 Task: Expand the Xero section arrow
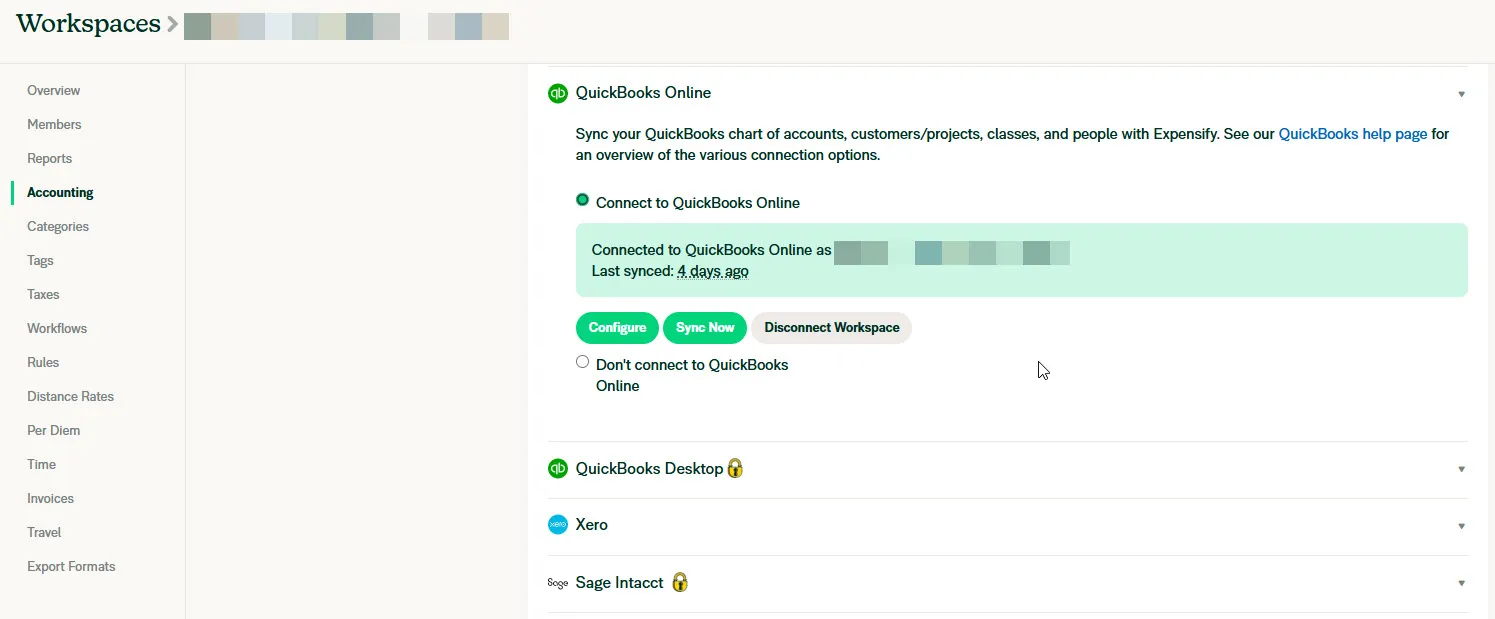(1461, 526)
